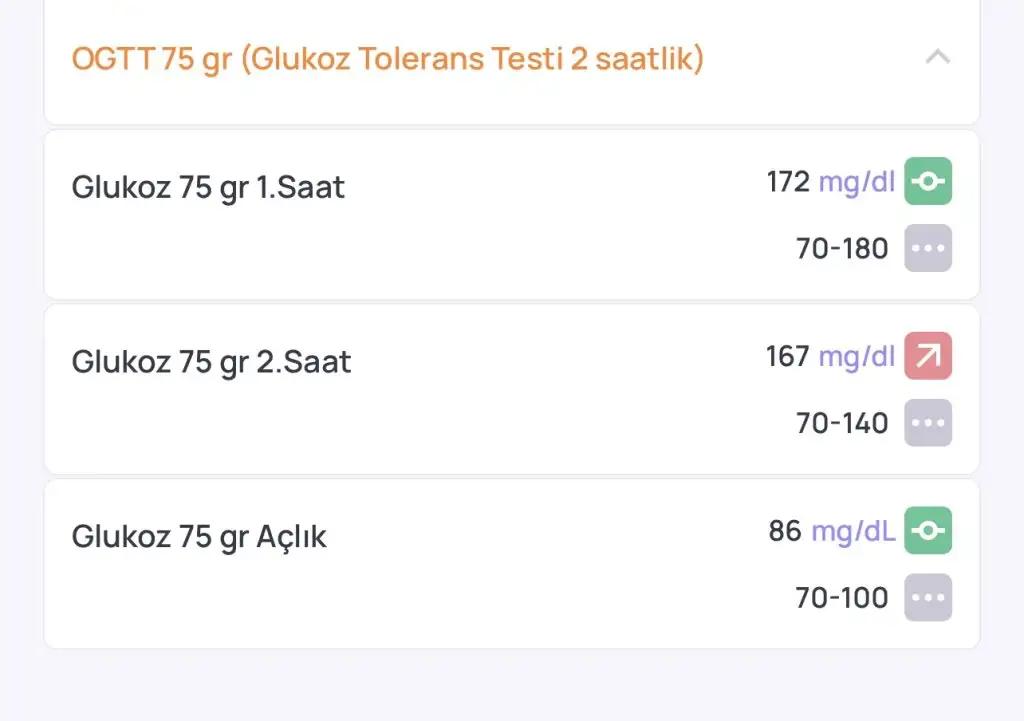The width and height of the screenshot is (1024, 721).
Task: Click the 70-140 reference range
Action: pyautogui.click(x=842, y=424)
